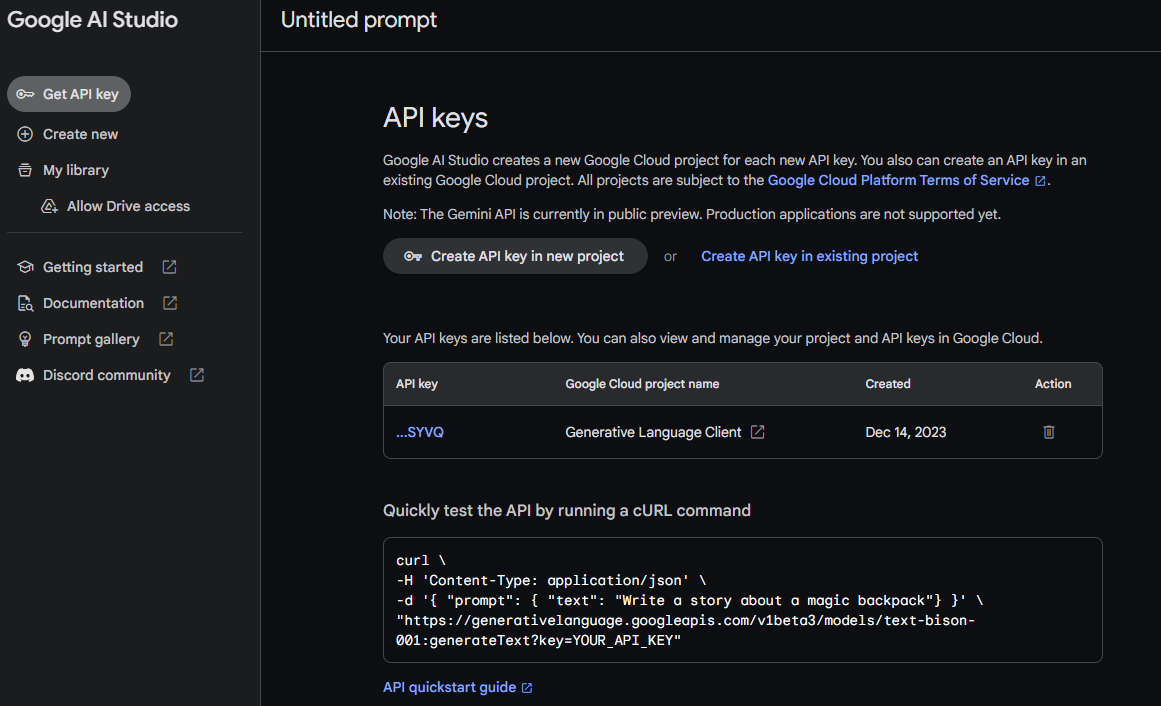Click the Drive icon beside Allow Drive access
1161x706 pixels.
(x=49, y=206)
